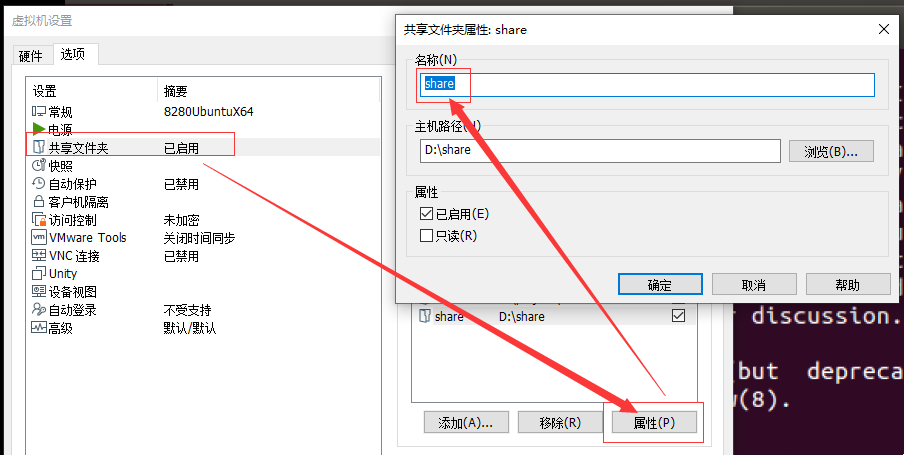
Task: Select the 自动保护 settings row
Action: click(x=205, y=184)
